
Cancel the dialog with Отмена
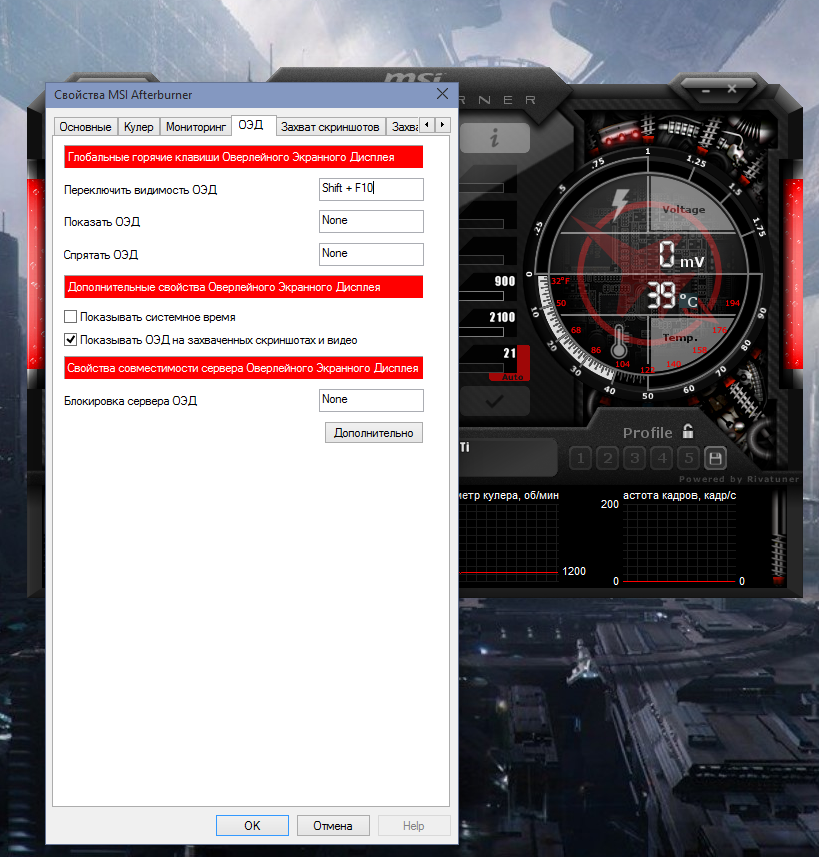(x=333, y=825)
